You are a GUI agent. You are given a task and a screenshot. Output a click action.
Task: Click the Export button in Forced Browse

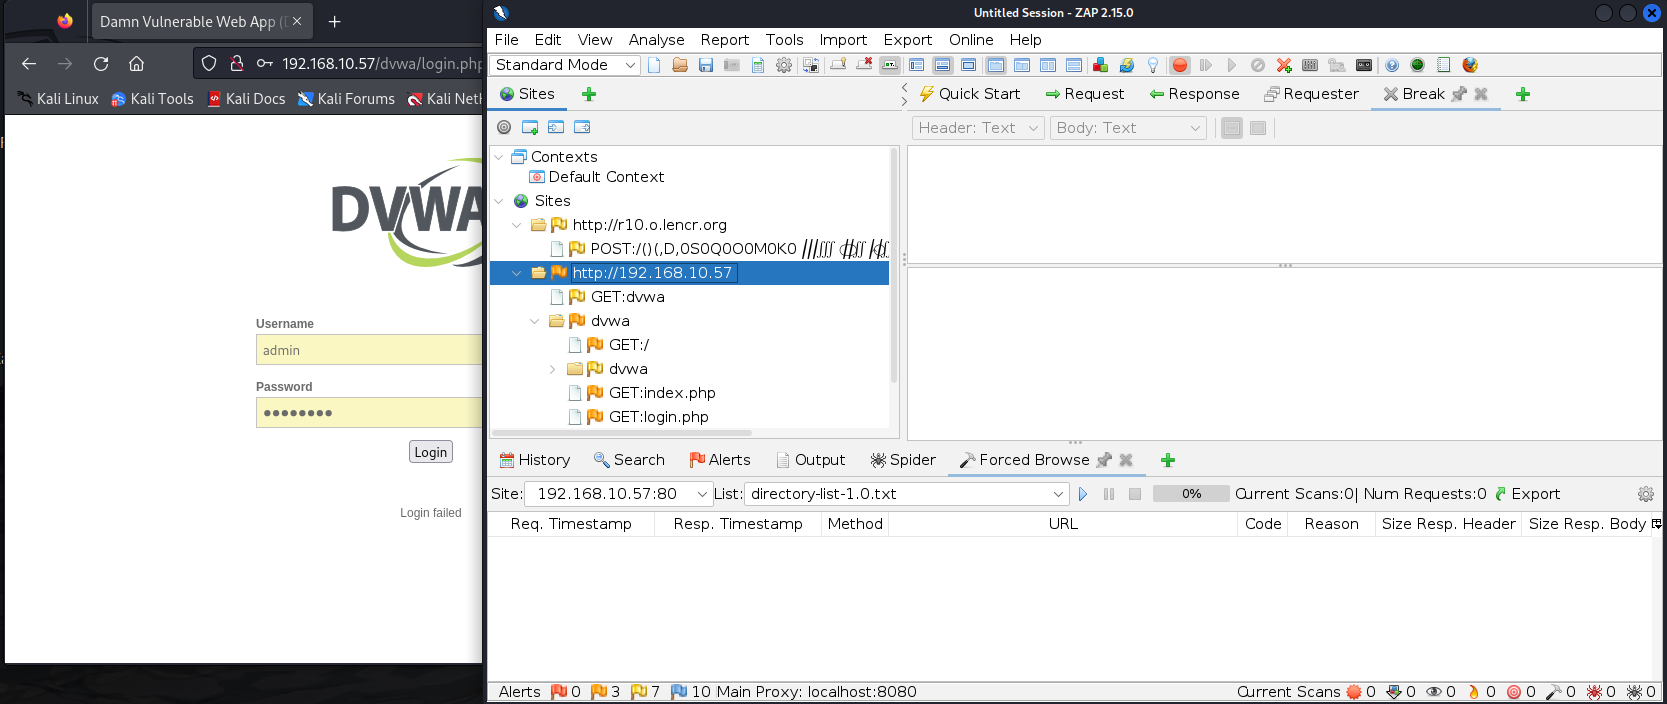coord(1527,494)
